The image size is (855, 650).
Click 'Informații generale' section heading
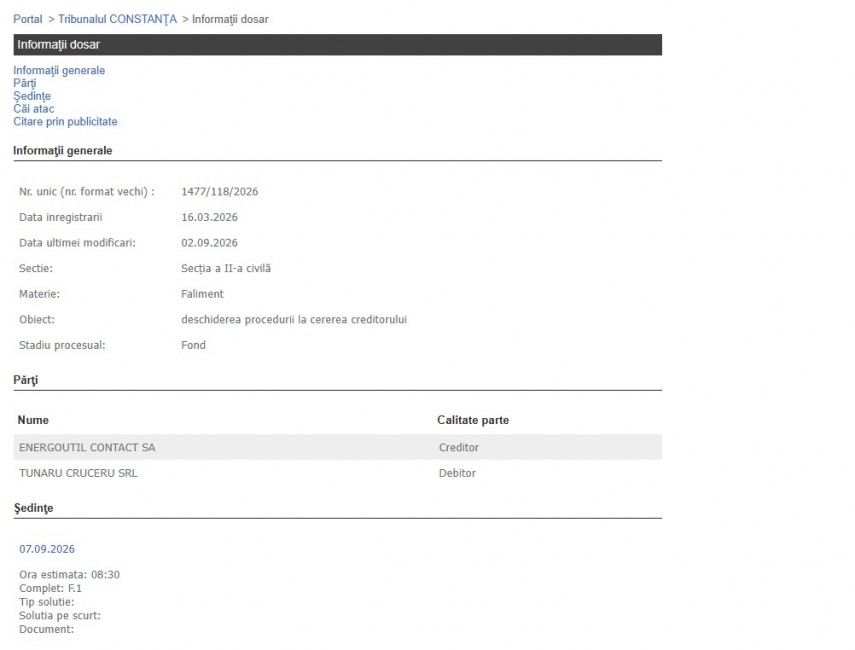click(x=63, y=151)
